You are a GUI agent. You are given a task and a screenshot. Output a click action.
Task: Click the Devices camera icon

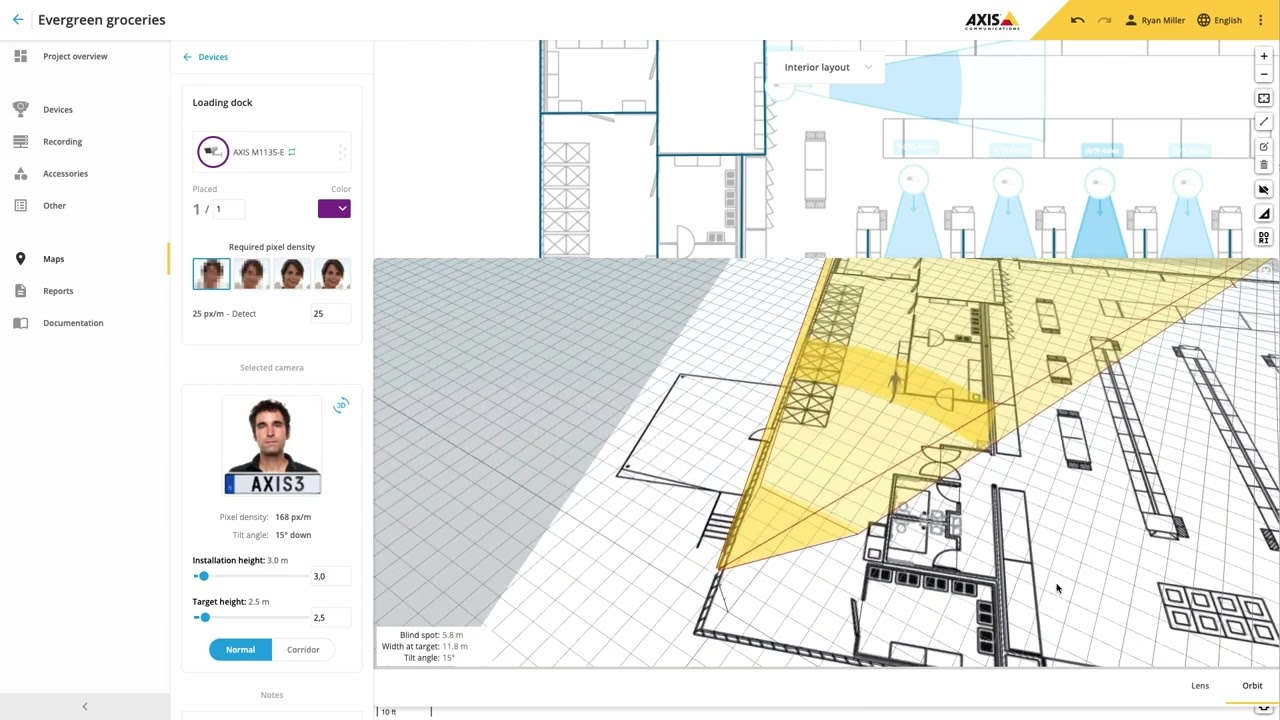pos(20,109)
